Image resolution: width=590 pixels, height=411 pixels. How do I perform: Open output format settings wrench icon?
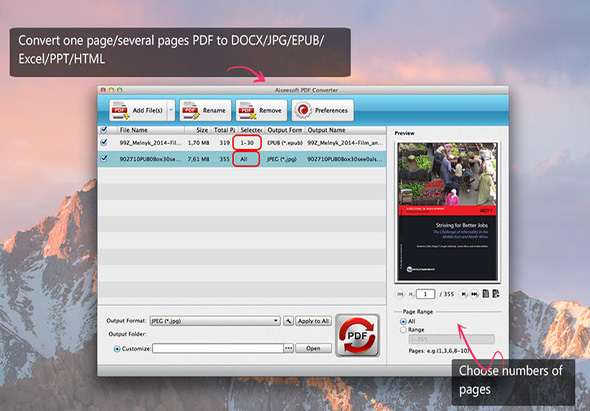click(288, 321)
